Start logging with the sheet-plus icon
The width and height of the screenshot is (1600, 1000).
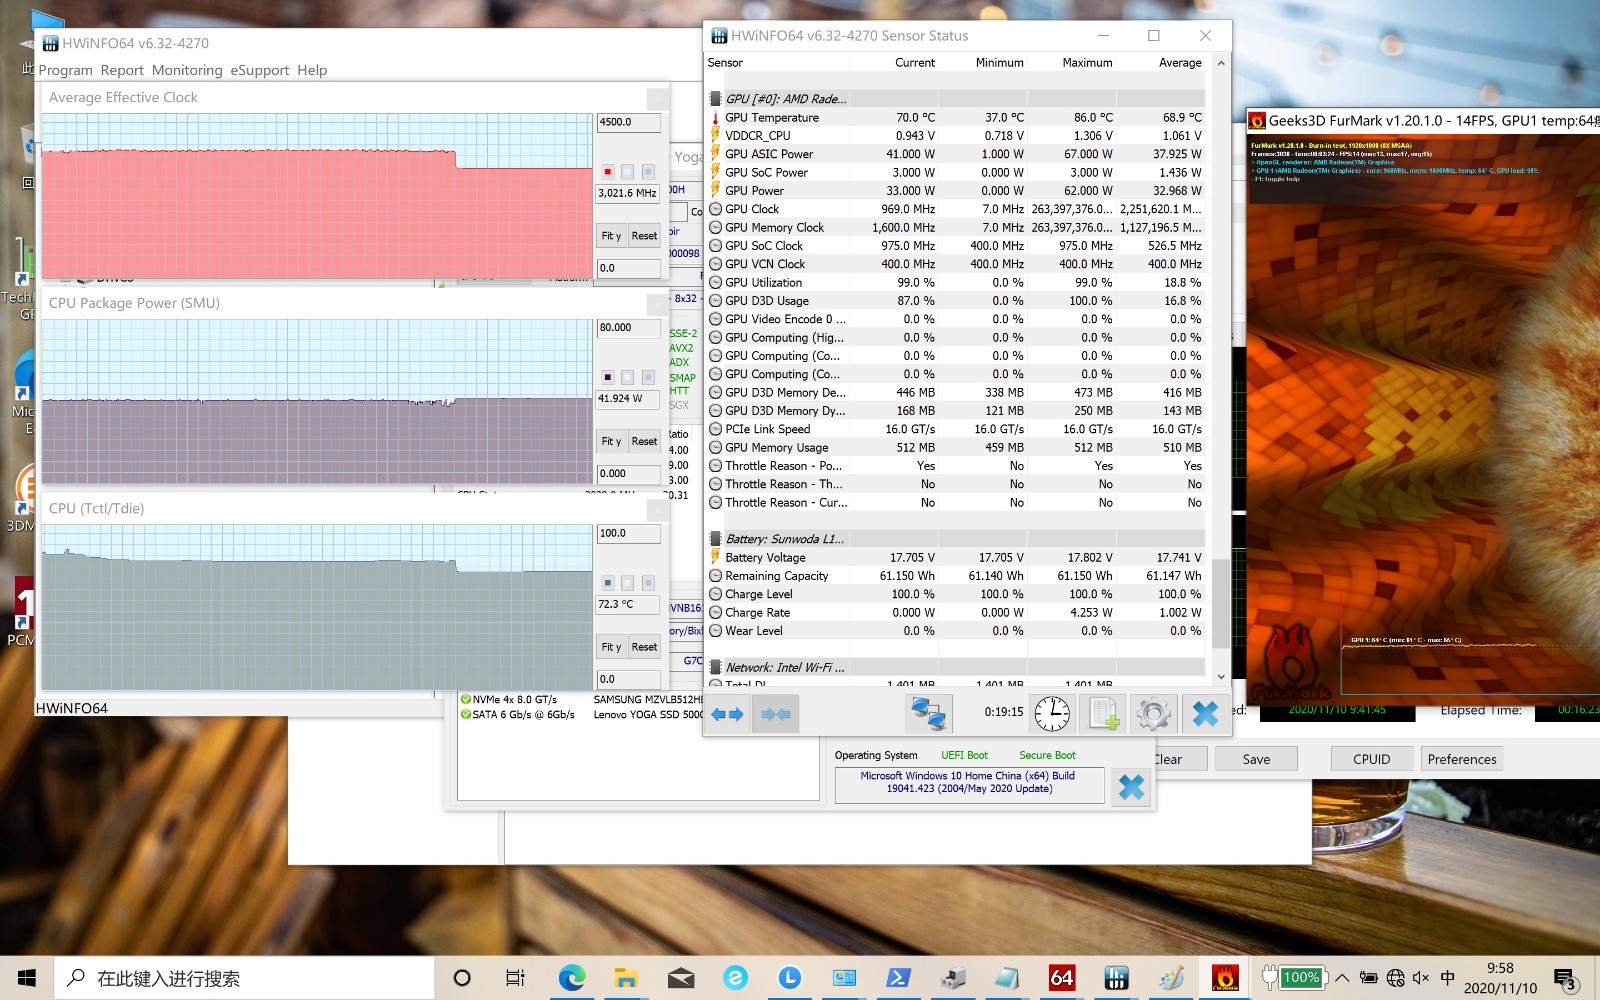click(x=1103, y=714)
